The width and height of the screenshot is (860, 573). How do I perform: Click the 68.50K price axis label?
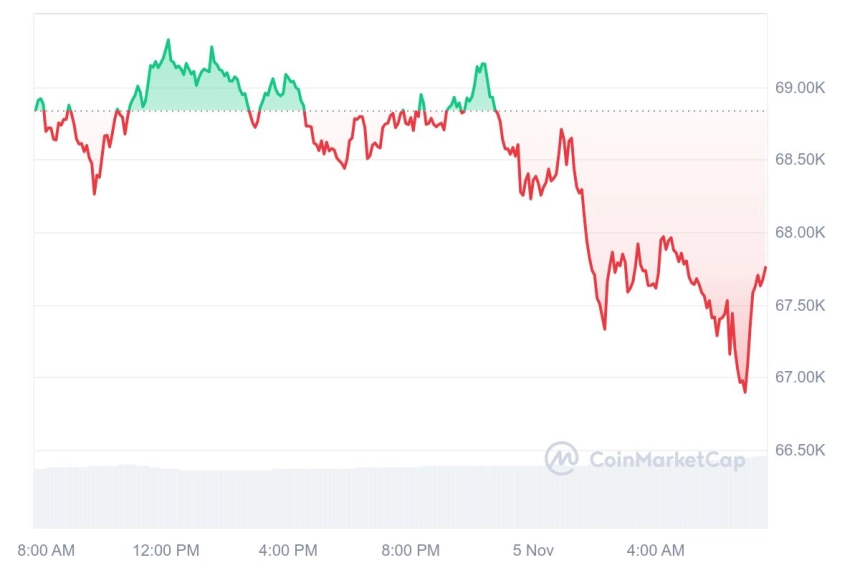pos(800,160)
